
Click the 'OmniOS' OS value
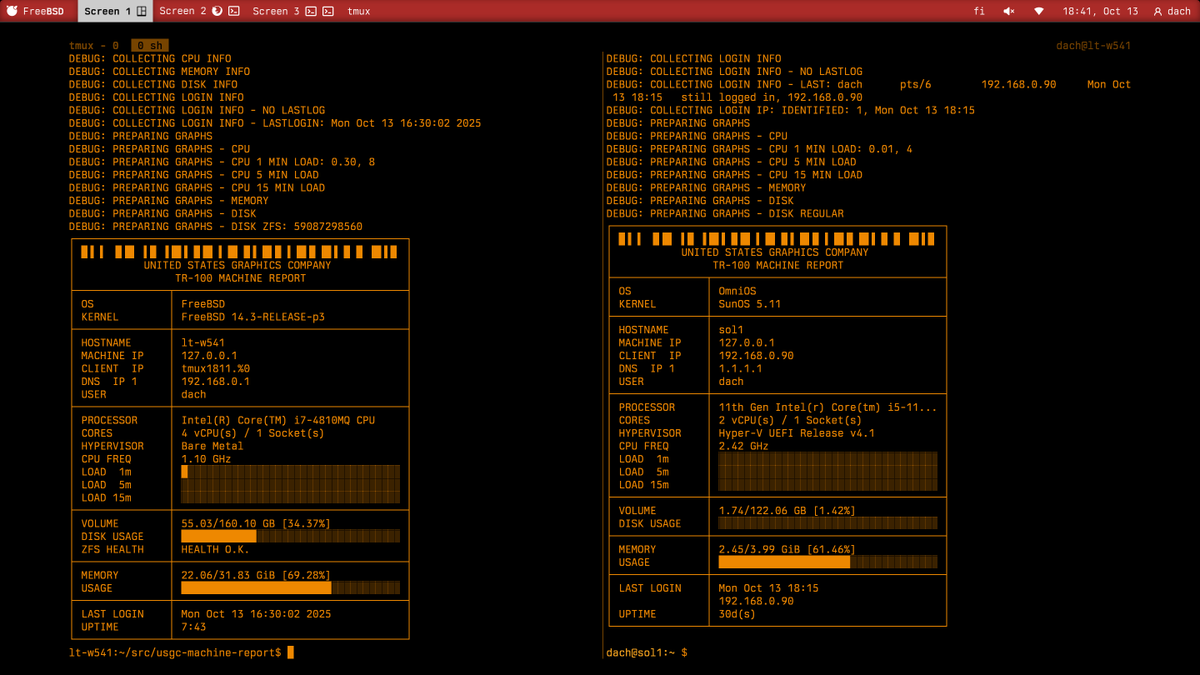coord(738,291)
